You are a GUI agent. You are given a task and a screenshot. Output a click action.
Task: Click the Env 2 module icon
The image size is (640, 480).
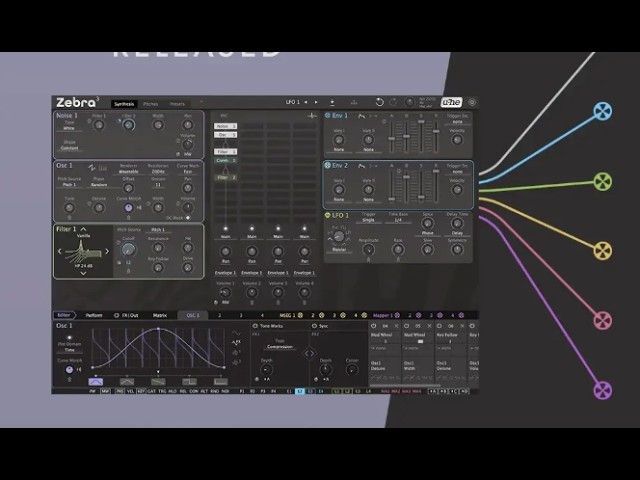coord(327,165)
